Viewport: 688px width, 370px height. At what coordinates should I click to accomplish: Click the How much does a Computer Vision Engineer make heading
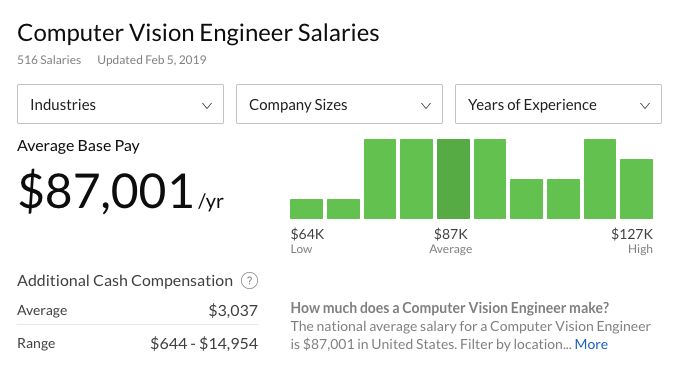pos(450,308)
